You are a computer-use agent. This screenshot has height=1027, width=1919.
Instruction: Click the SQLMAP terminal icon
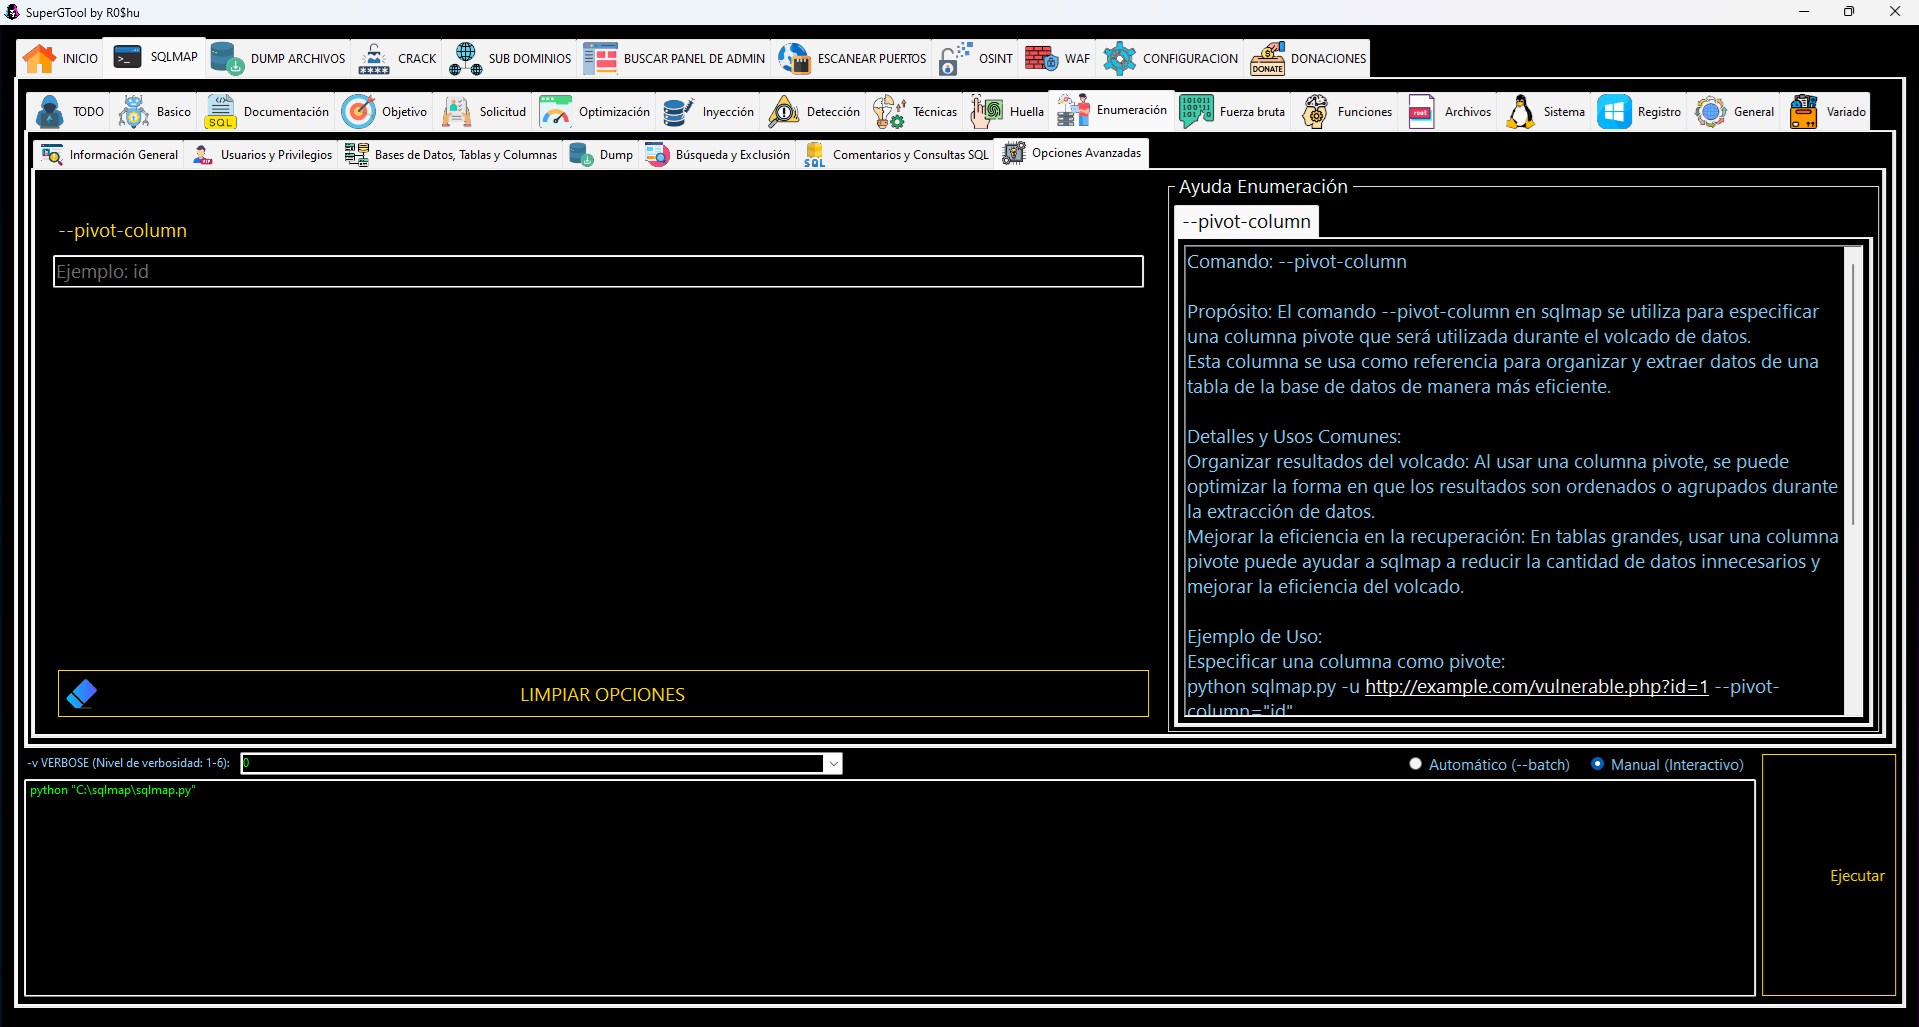pos(127,57)
